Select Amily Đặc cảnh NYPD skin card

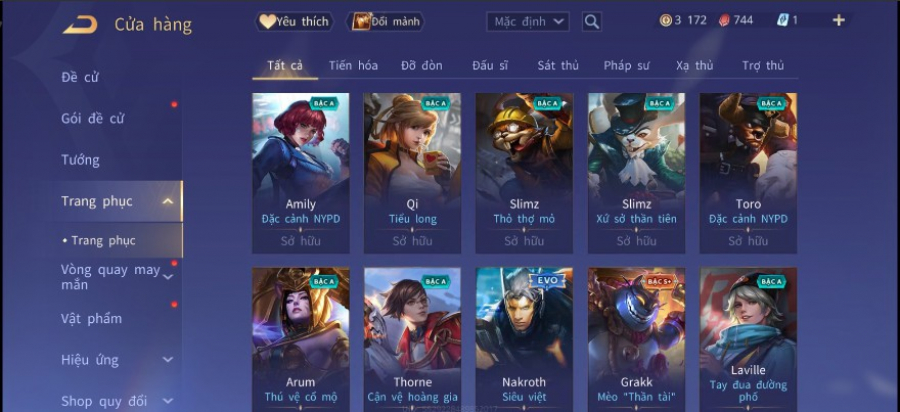(x=301, y=173)
